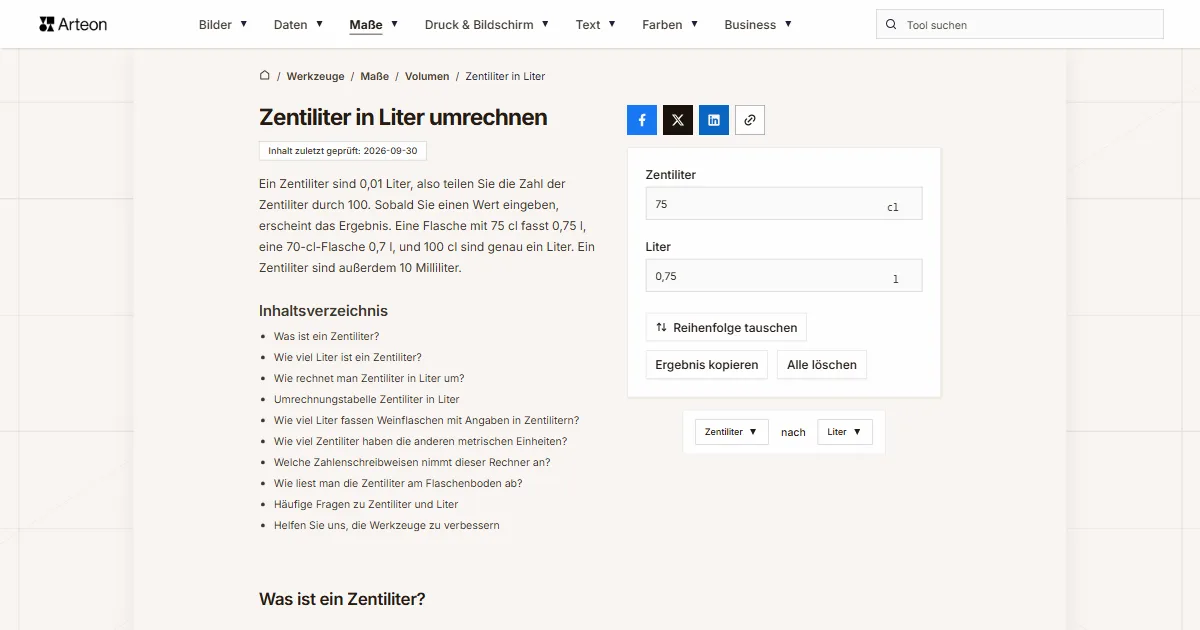Open Werkzeuge breadcrumb link
1200x630 pixels.
pos(315,76)
